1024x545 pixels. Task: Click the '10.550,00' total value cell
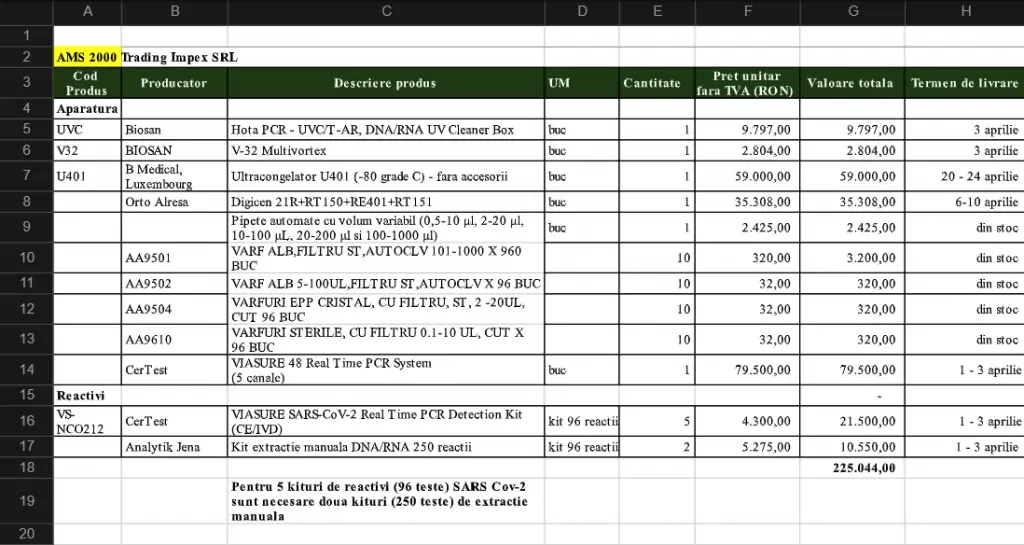[x=852, y=446]
